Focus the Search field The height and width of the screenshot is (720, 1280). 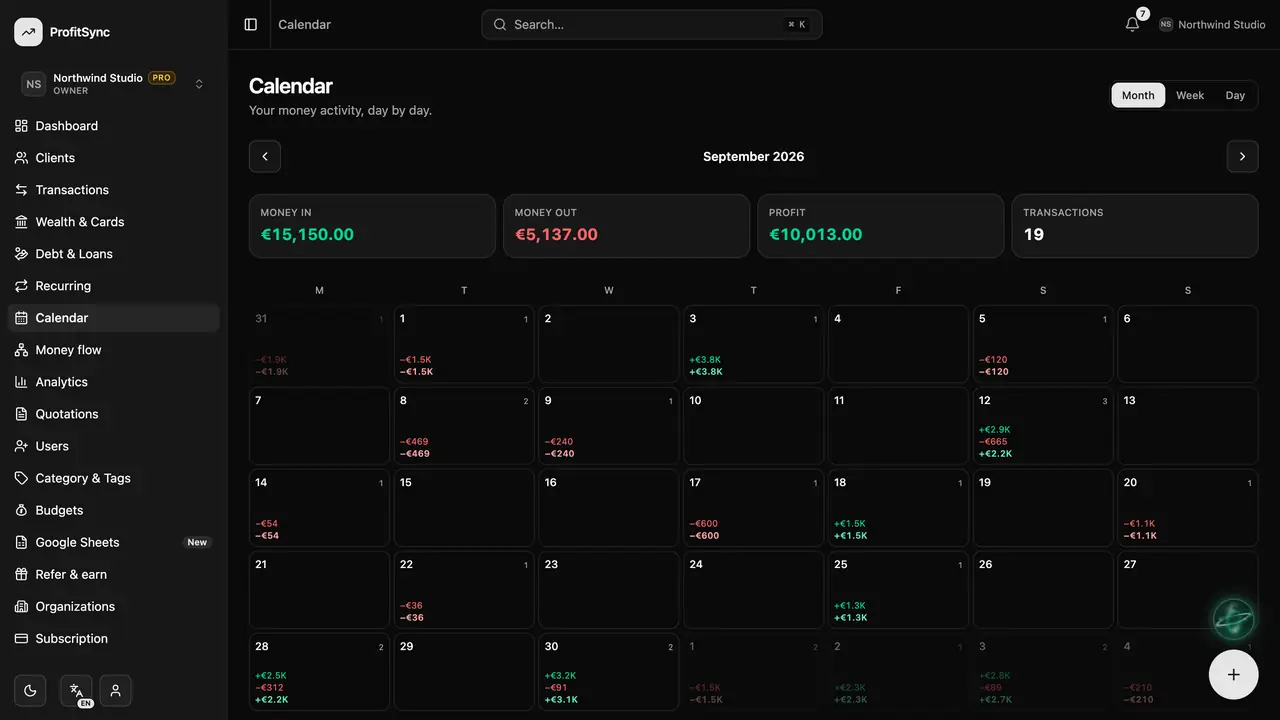click(652, 24)
